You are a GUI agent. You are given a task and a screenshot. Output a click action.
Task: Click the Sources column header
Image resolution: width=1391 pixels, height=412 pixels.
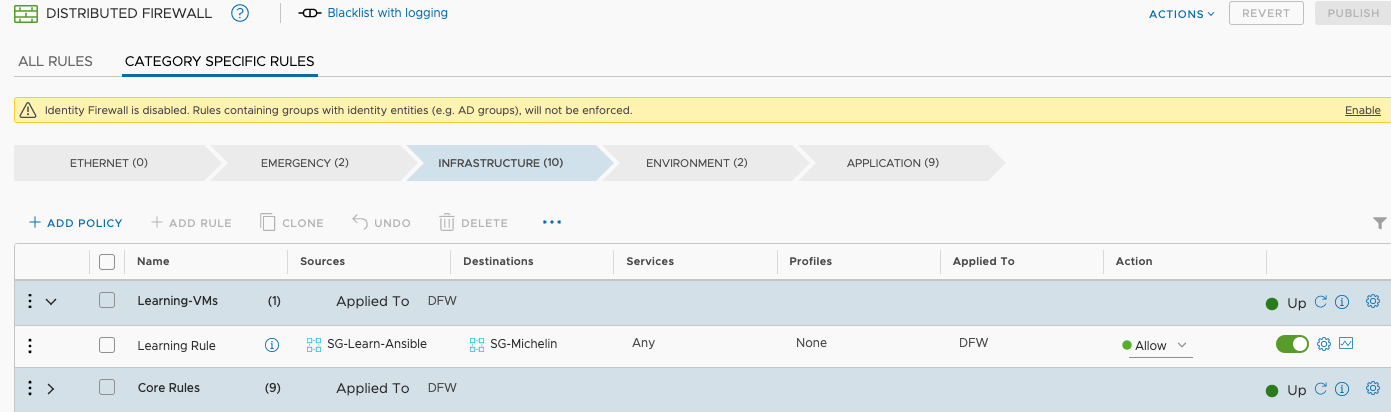(x=322, y=261)
